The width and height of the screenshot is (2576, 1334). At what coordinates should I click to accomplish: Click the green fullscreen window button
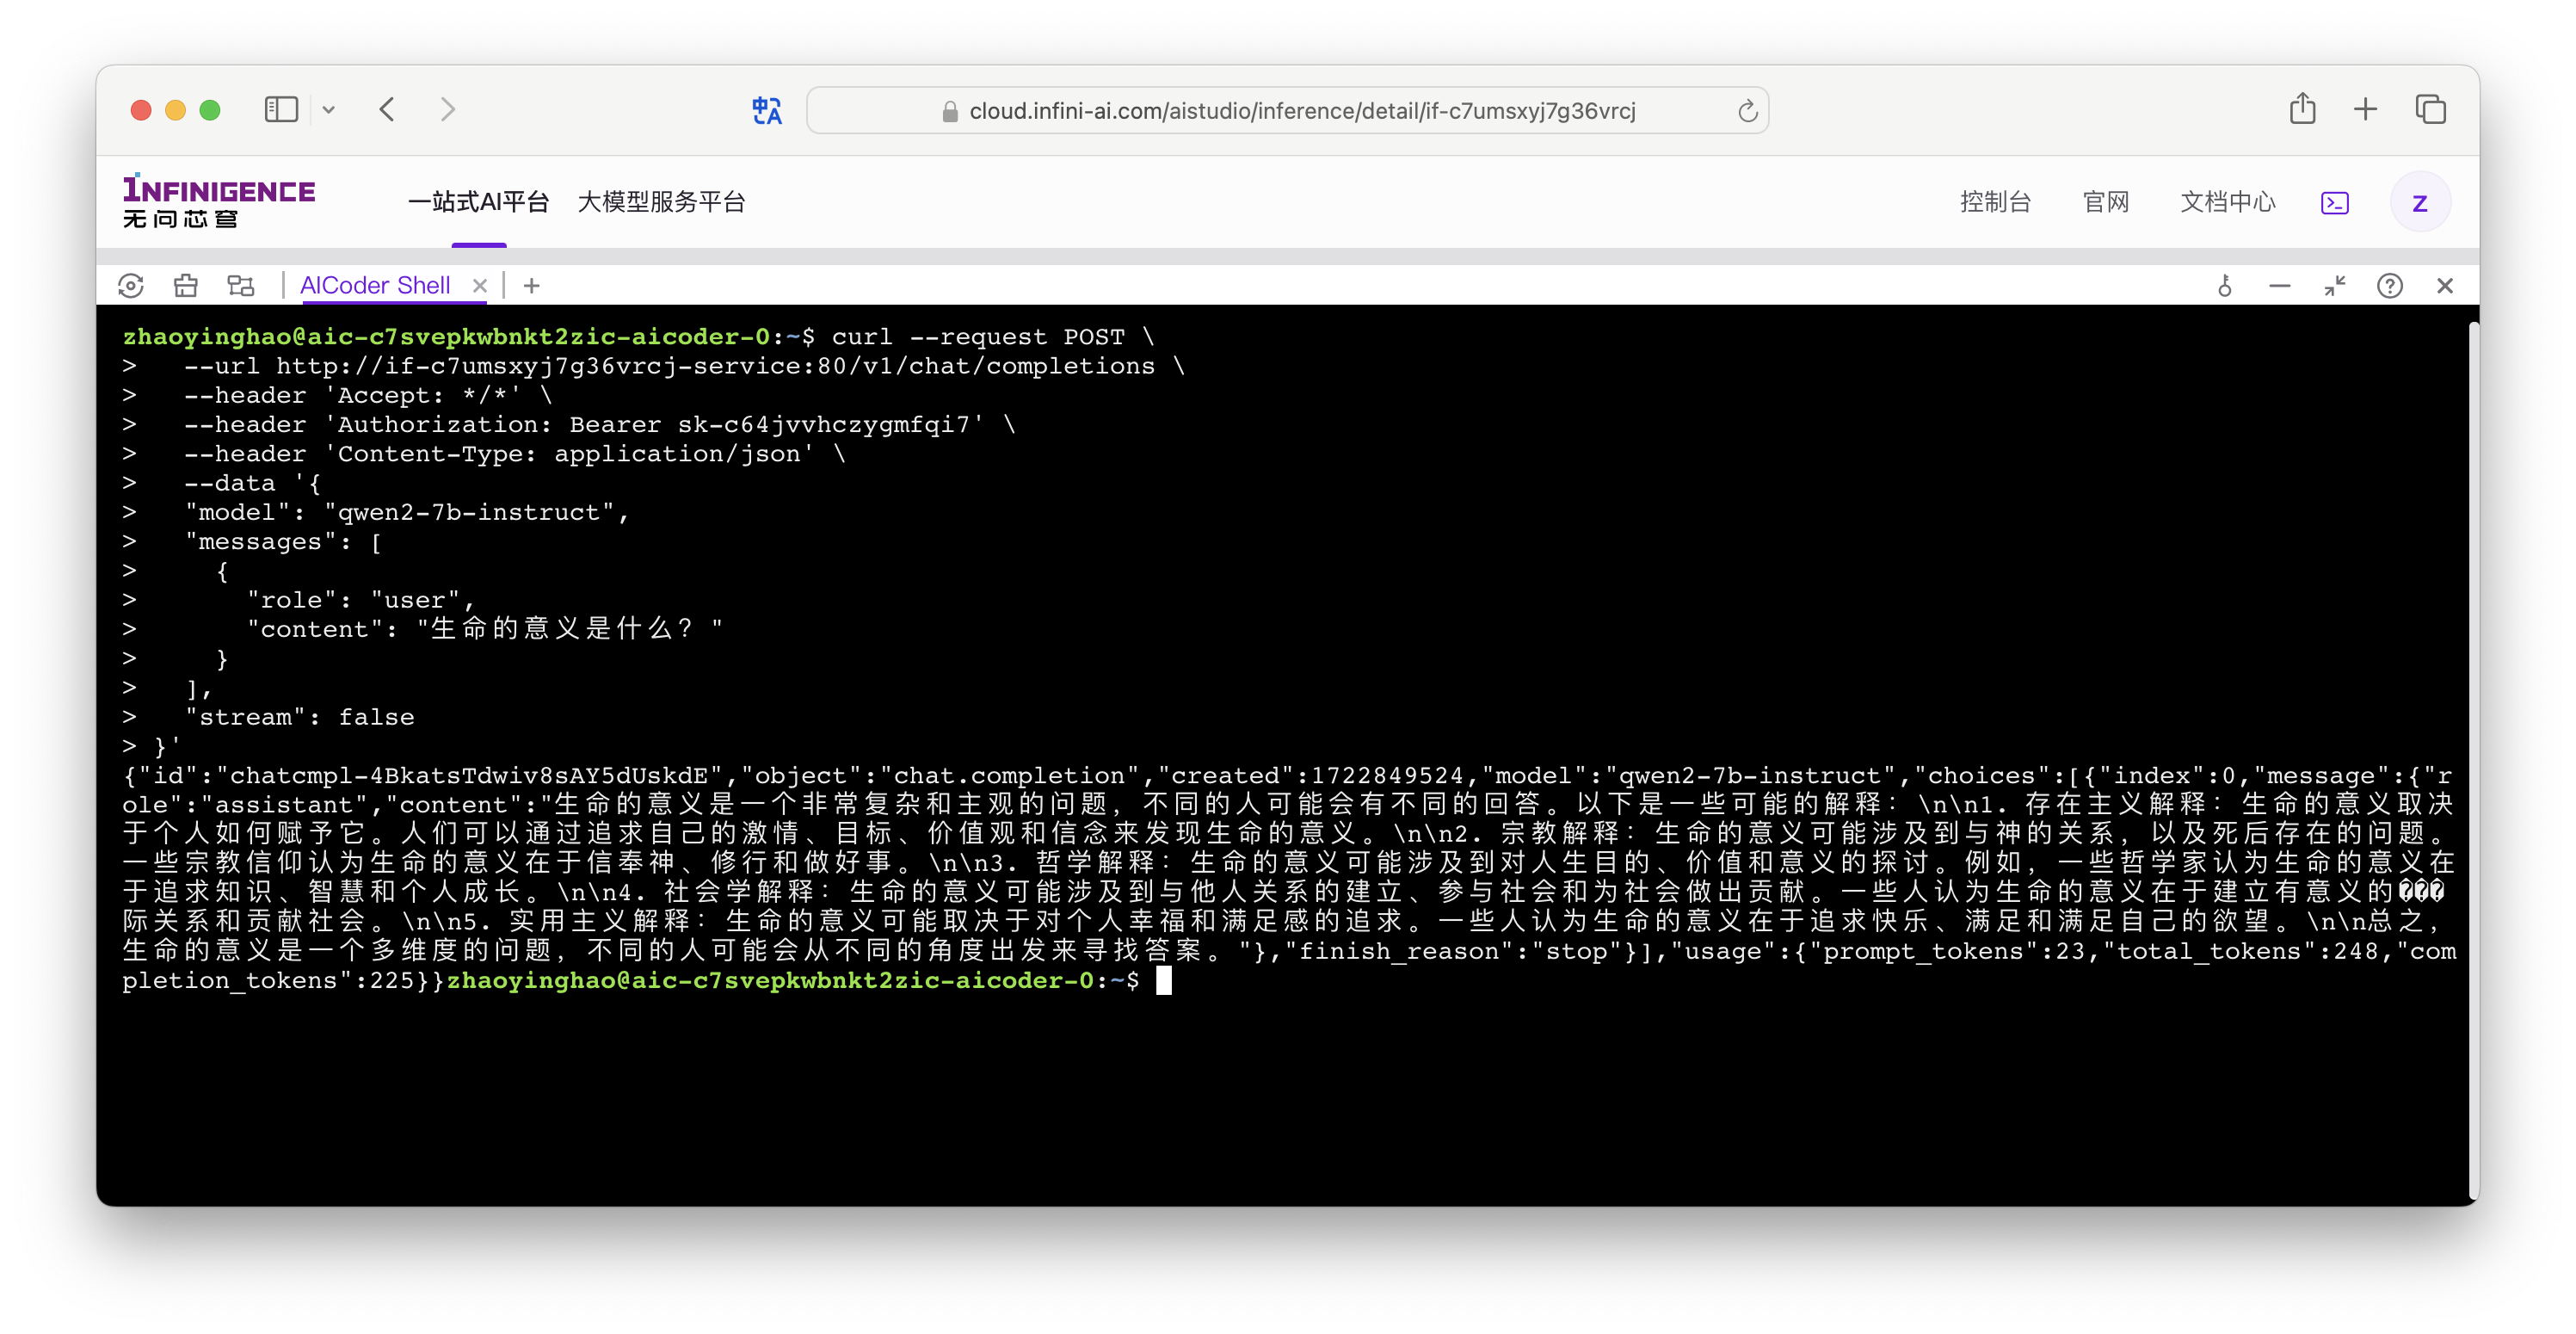click(x=210, y=110)
